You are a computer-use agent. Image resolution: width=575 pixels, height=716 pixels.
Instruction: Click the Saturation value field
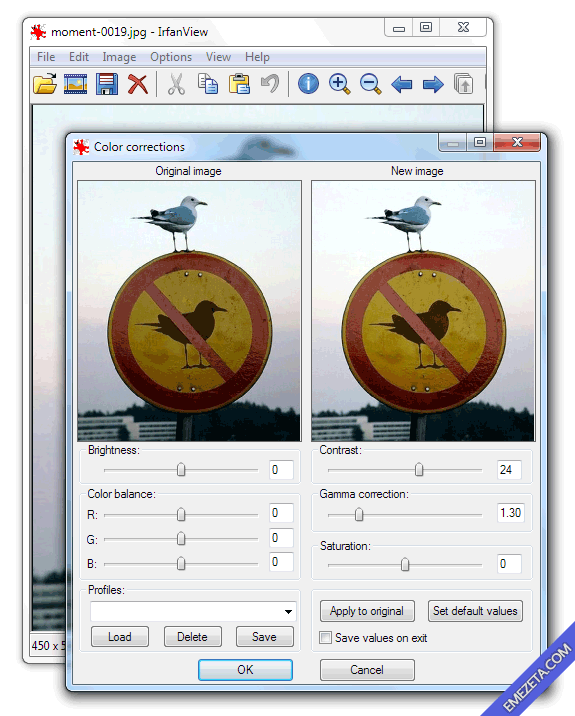[x=509, y=563]
